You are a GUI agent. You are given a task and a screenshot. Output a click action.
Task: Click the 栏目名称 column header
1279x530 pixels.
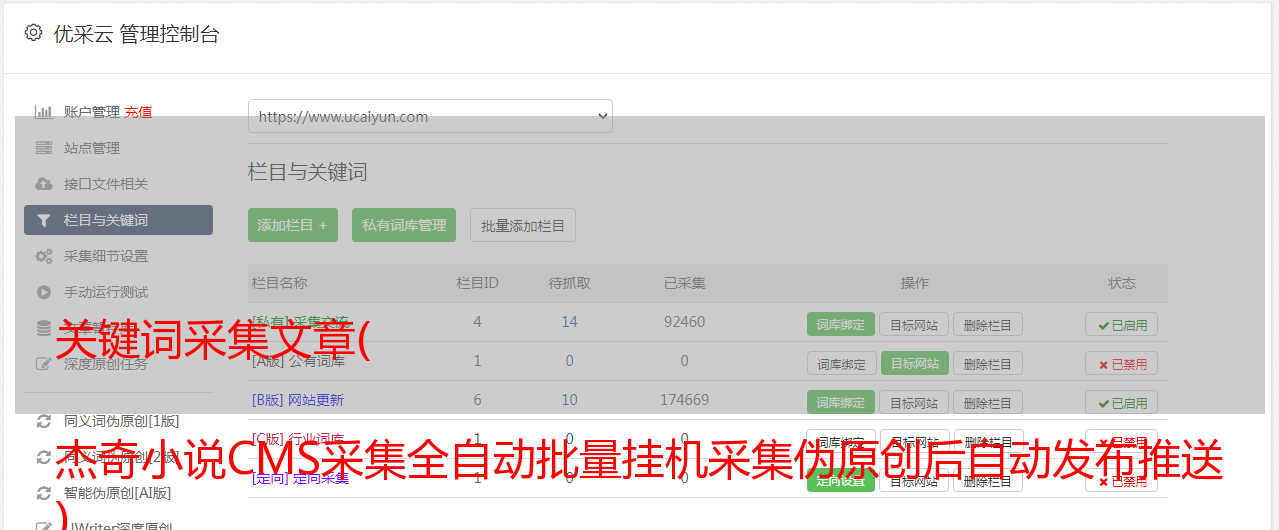(x=279, y=283)
